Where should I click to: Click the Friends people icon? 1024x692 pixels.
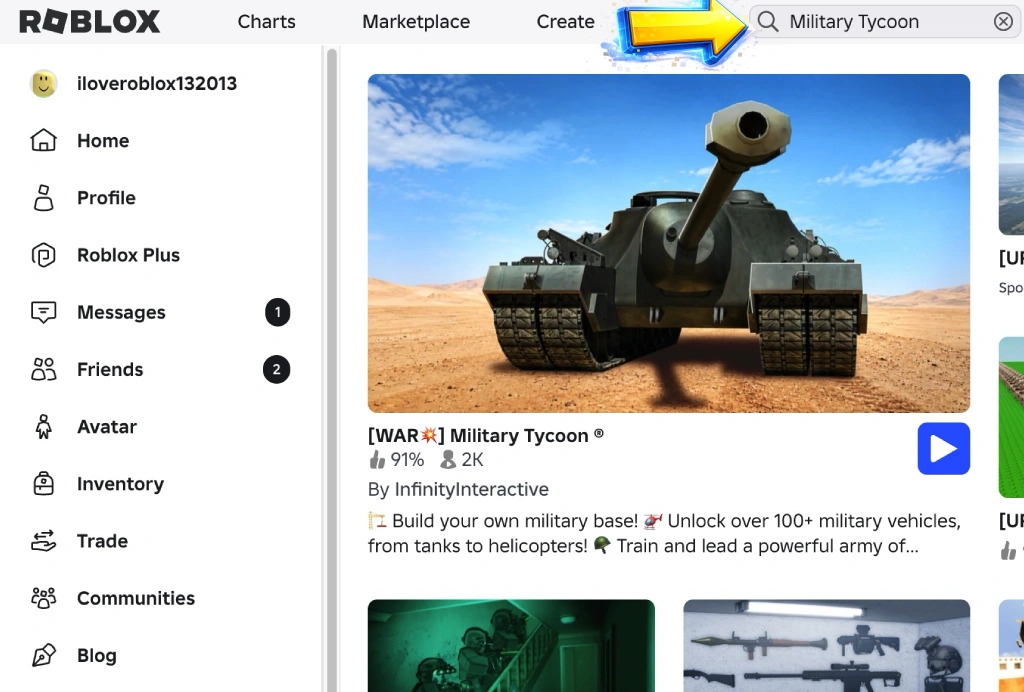44,370
